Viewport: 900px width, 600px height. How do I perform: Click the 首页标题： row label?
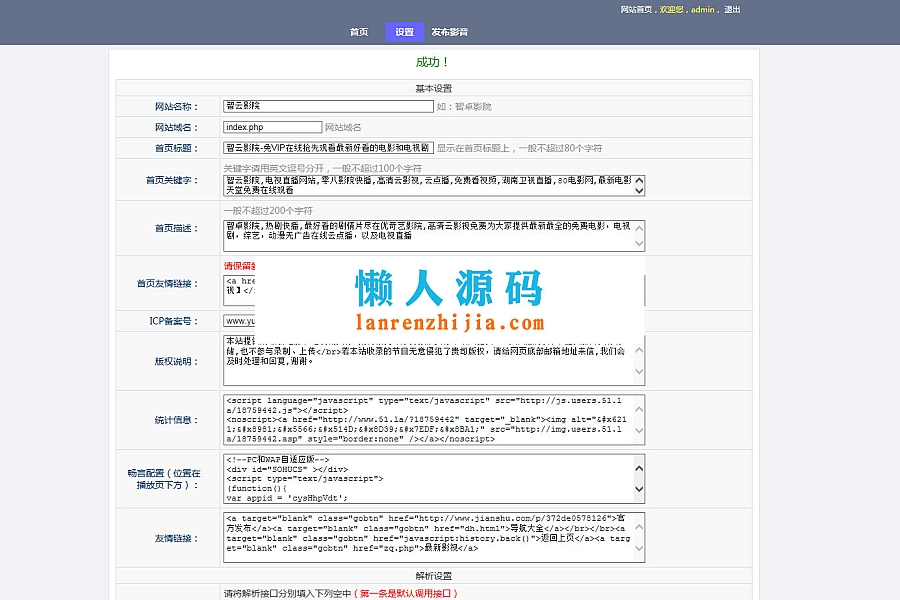pos(176,148)
